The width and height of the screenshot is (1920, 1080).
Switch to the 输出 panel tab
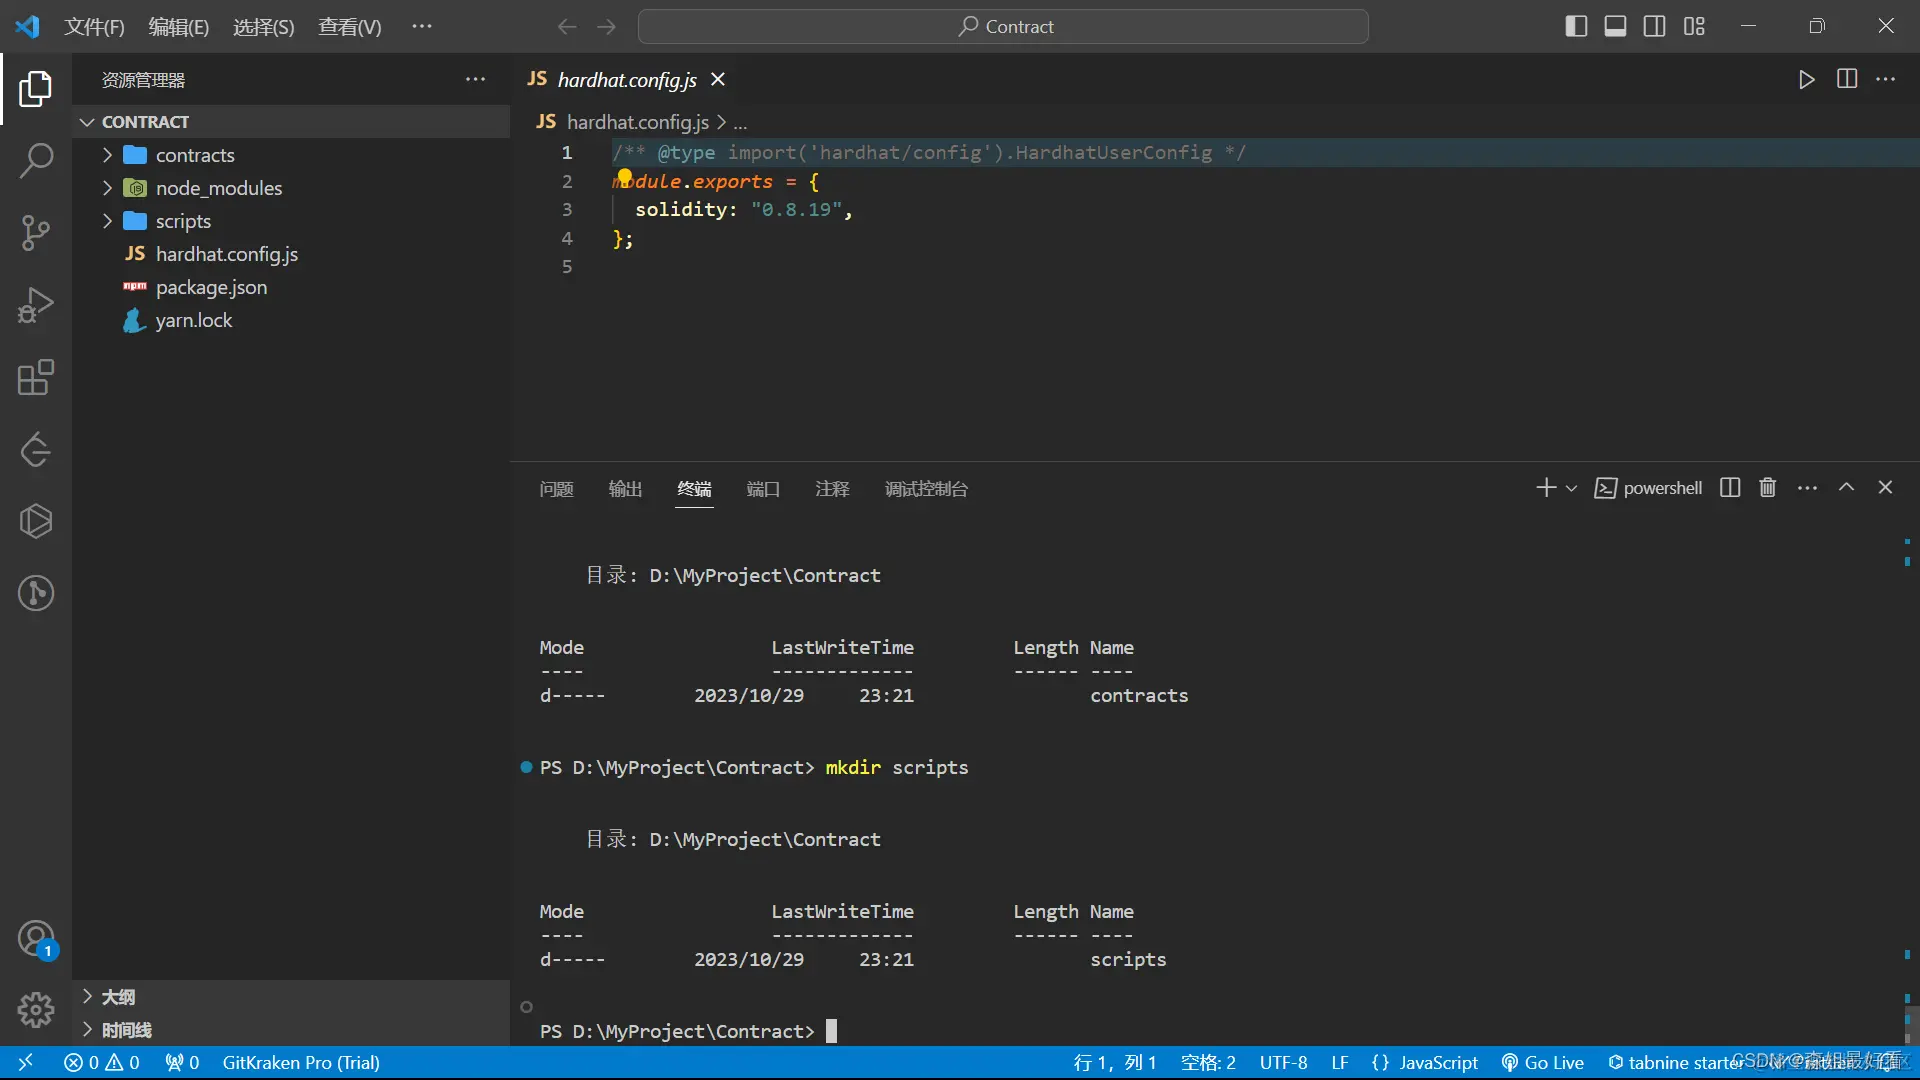(x=625, y=488)
